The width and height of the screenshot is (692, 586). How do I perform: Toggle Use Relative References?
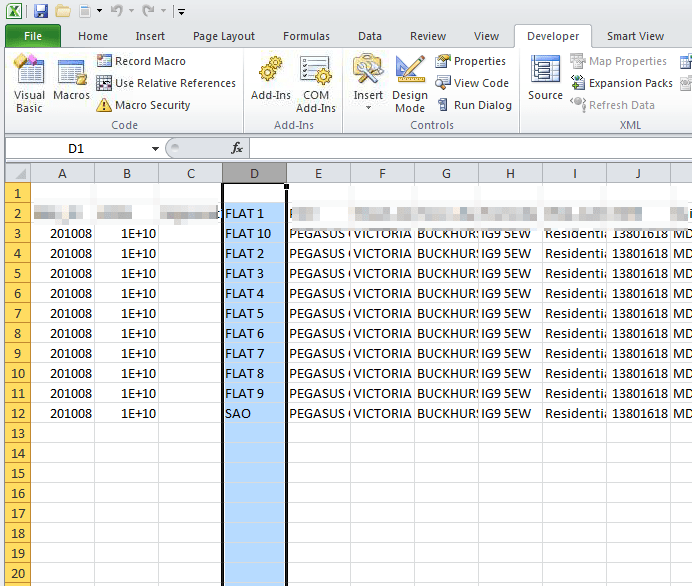click(x=166, y=83)
